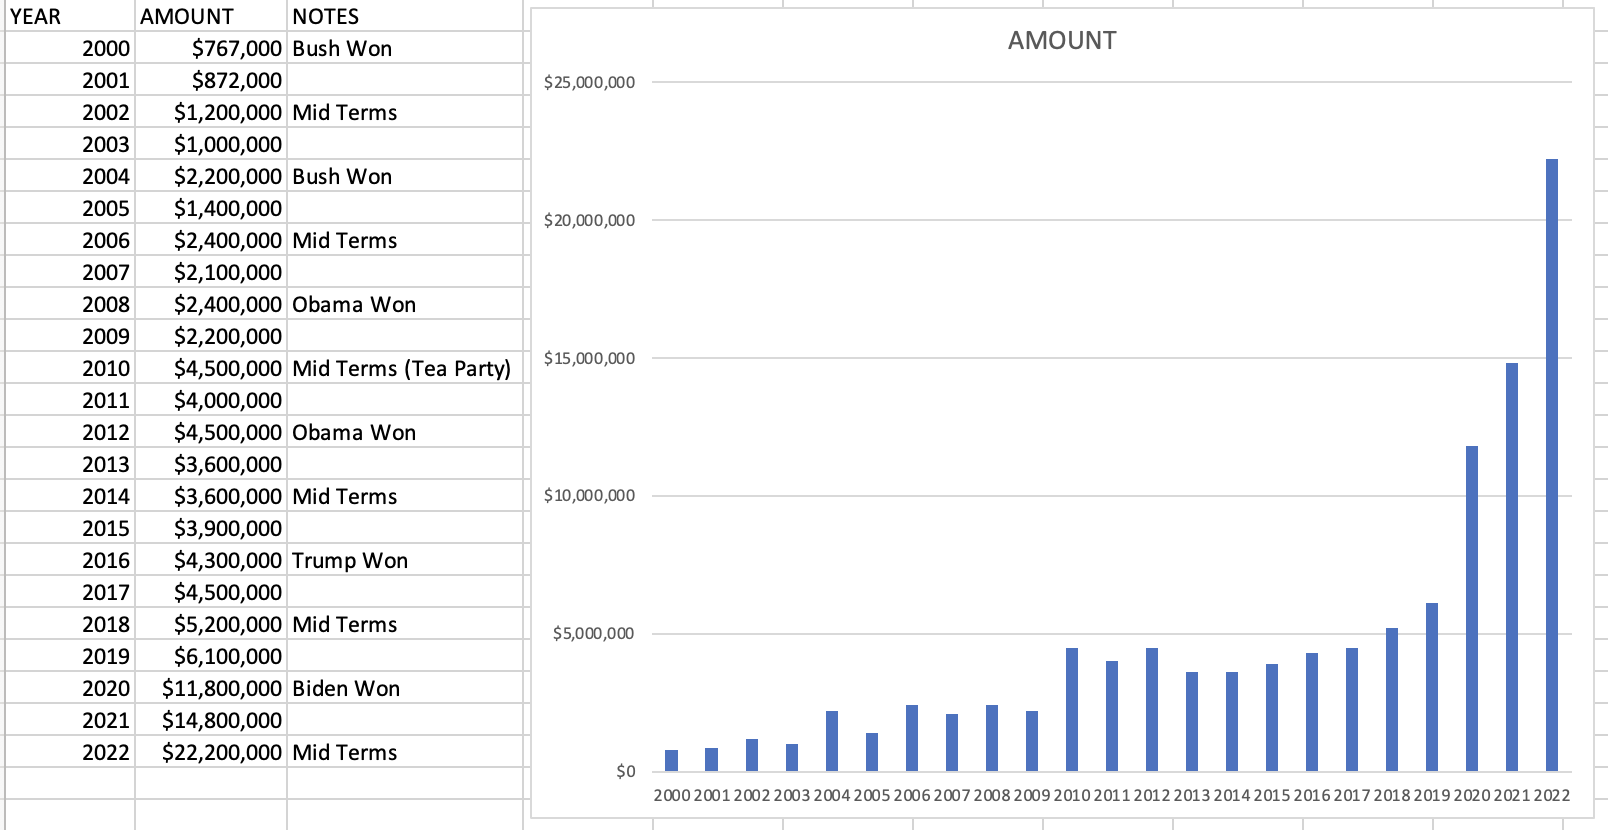Select the cell containing Mid Terms (Tea Party)

(x=402, y=368)
